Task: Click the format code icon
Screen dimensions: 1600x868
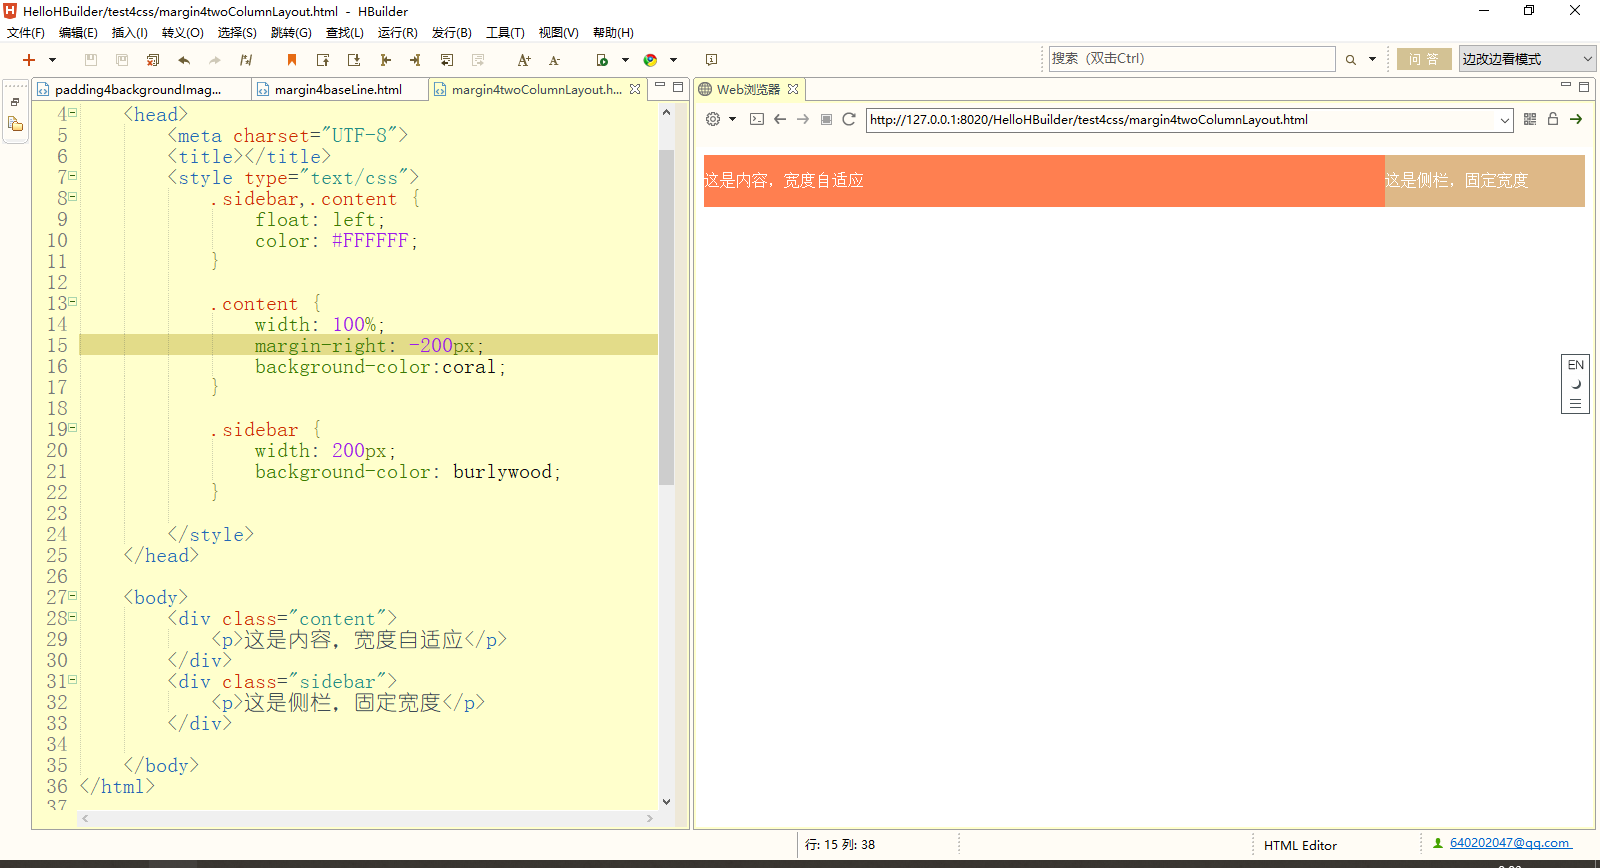Action: (x=246, y=60)
